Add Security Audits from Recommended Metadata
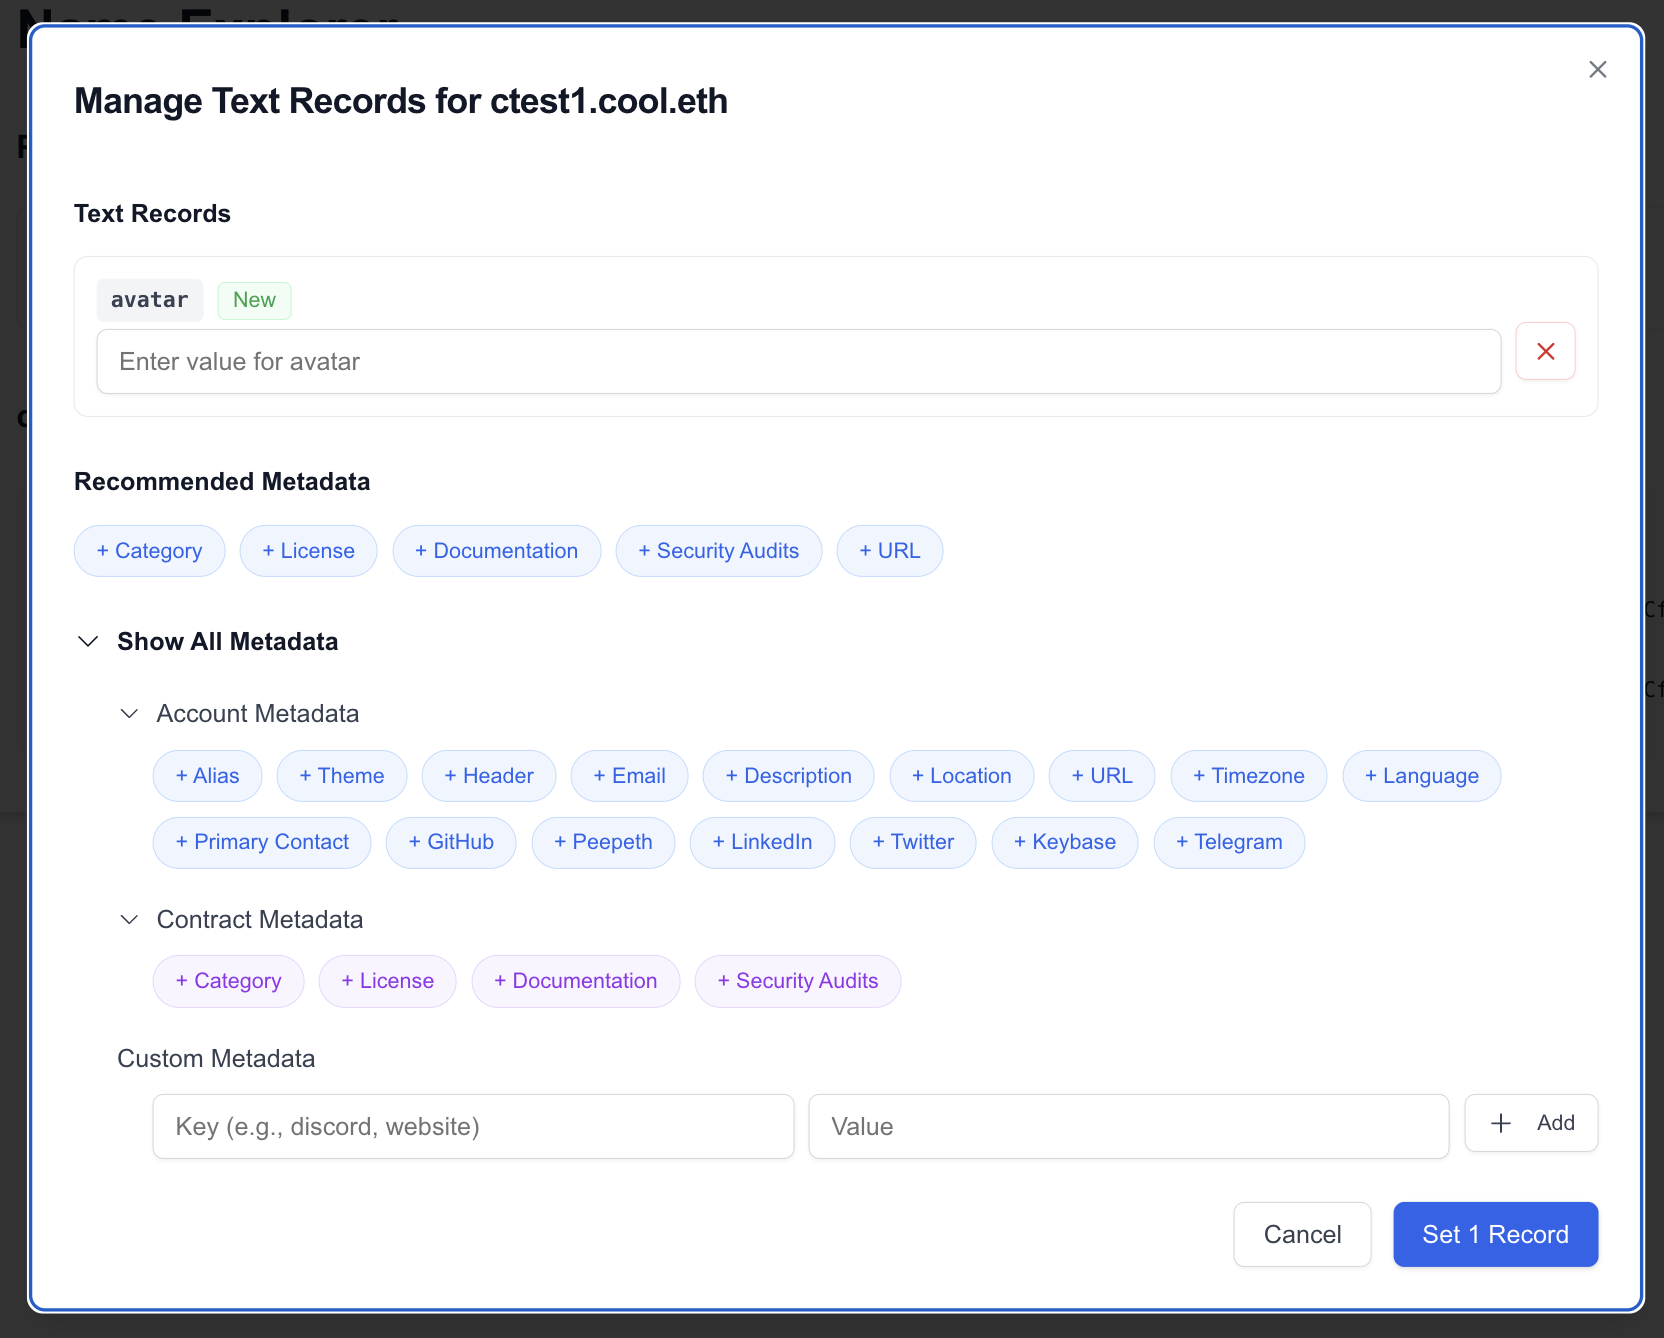This screenshot has height=1338, width=1664. pyautogui.click(x=718, y=550)
